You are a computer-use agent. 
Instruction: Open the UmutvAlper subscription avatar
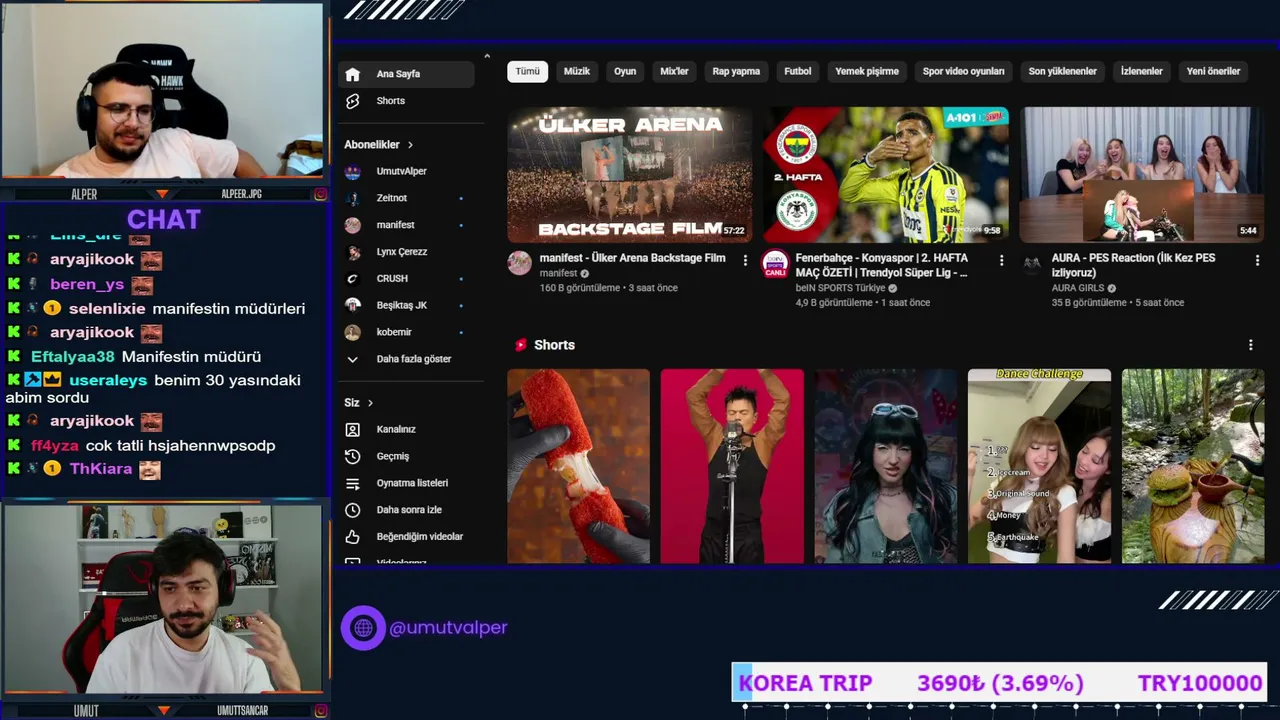click(x=352, y=171)
